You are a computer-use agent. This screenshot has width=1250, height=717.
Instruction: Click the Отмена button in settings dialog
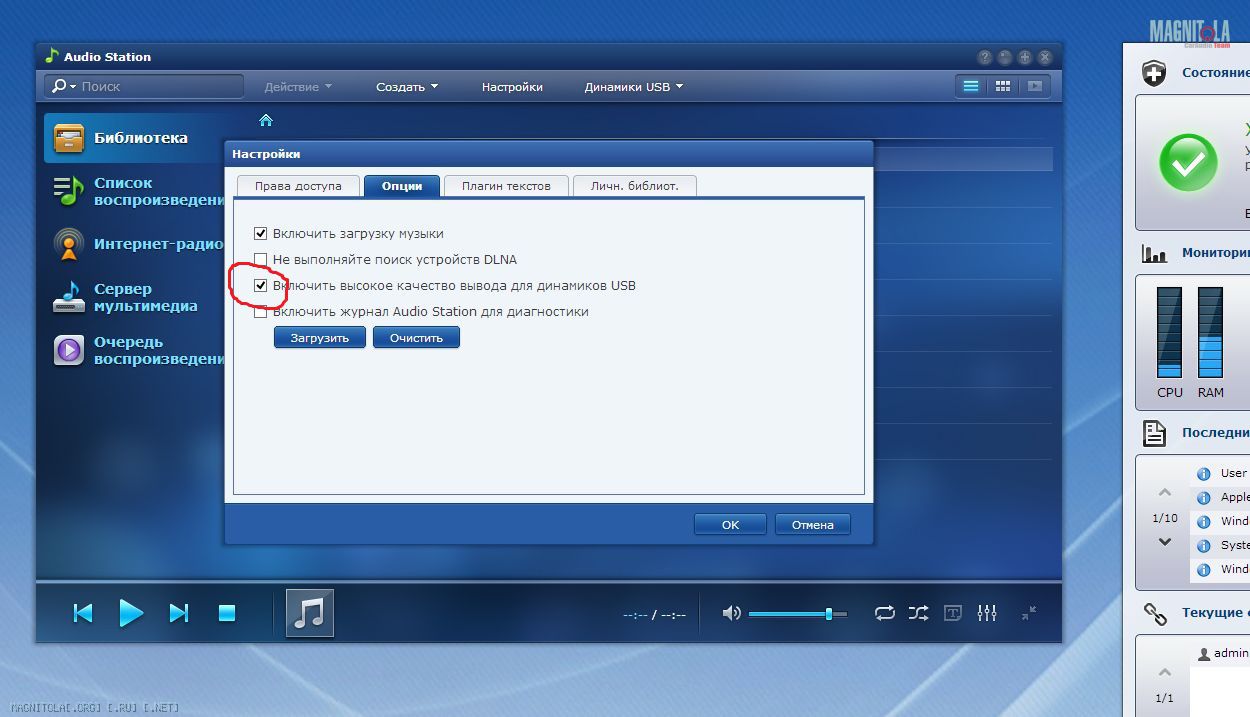click(812, 524)
